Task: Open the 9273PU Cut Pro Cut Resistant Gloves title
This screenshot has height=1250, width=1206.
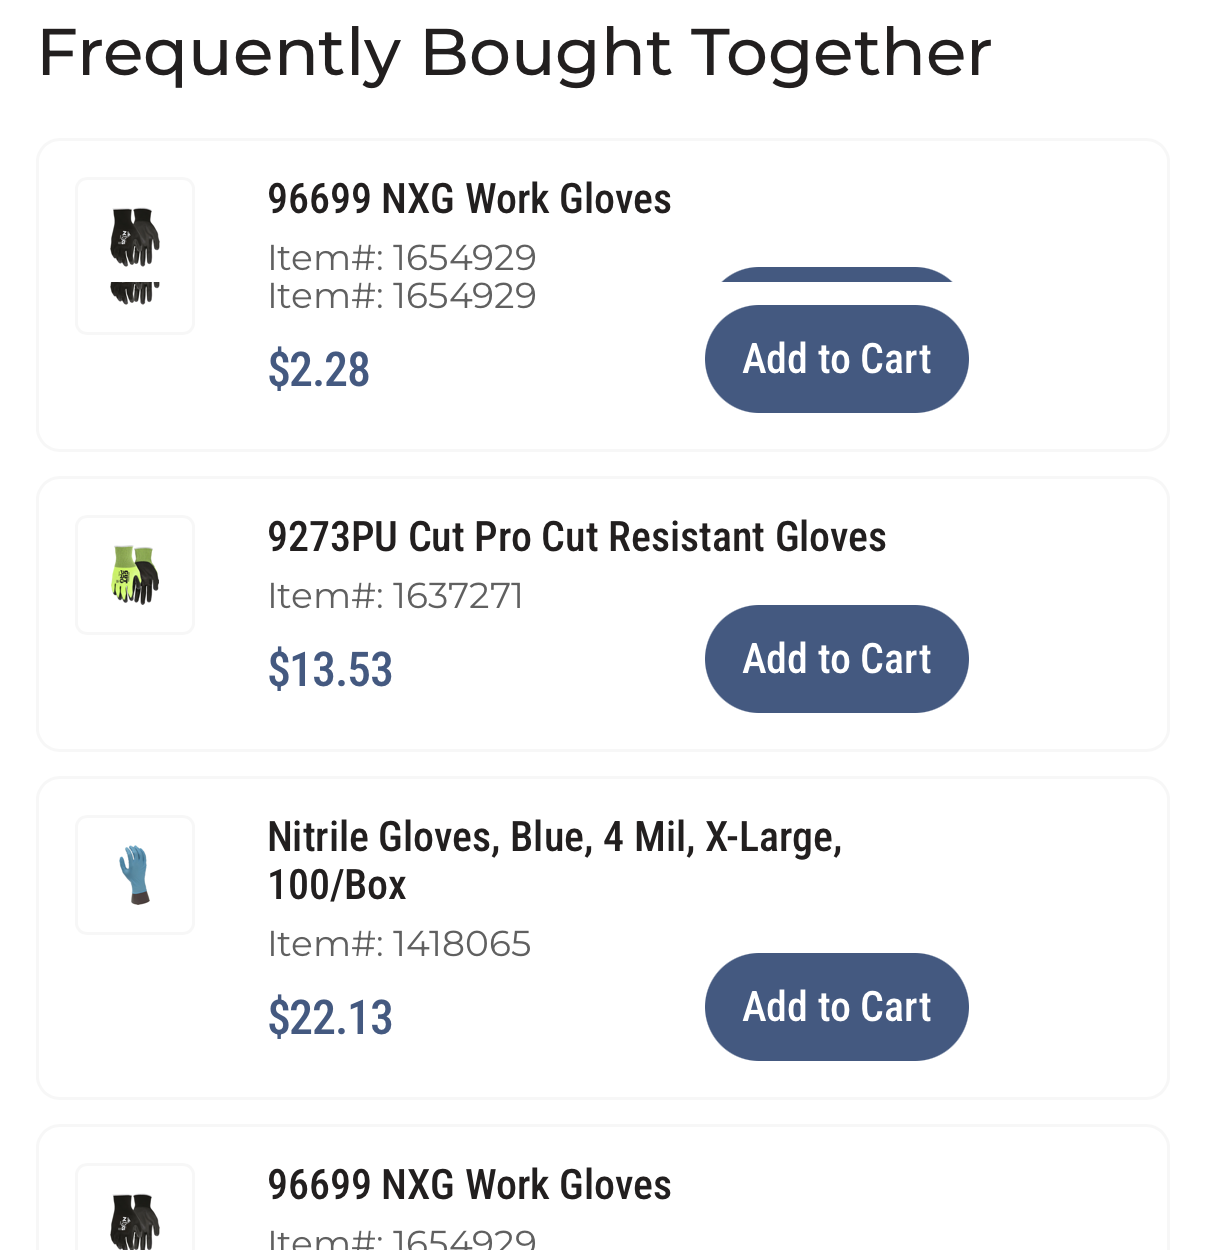Action: [577, 537]
